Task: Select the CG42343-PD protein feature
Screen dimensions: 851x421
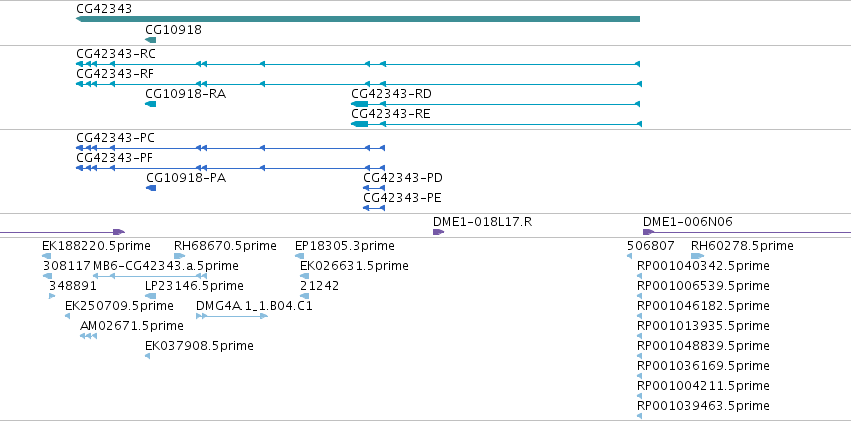Action: pos(374,188)
